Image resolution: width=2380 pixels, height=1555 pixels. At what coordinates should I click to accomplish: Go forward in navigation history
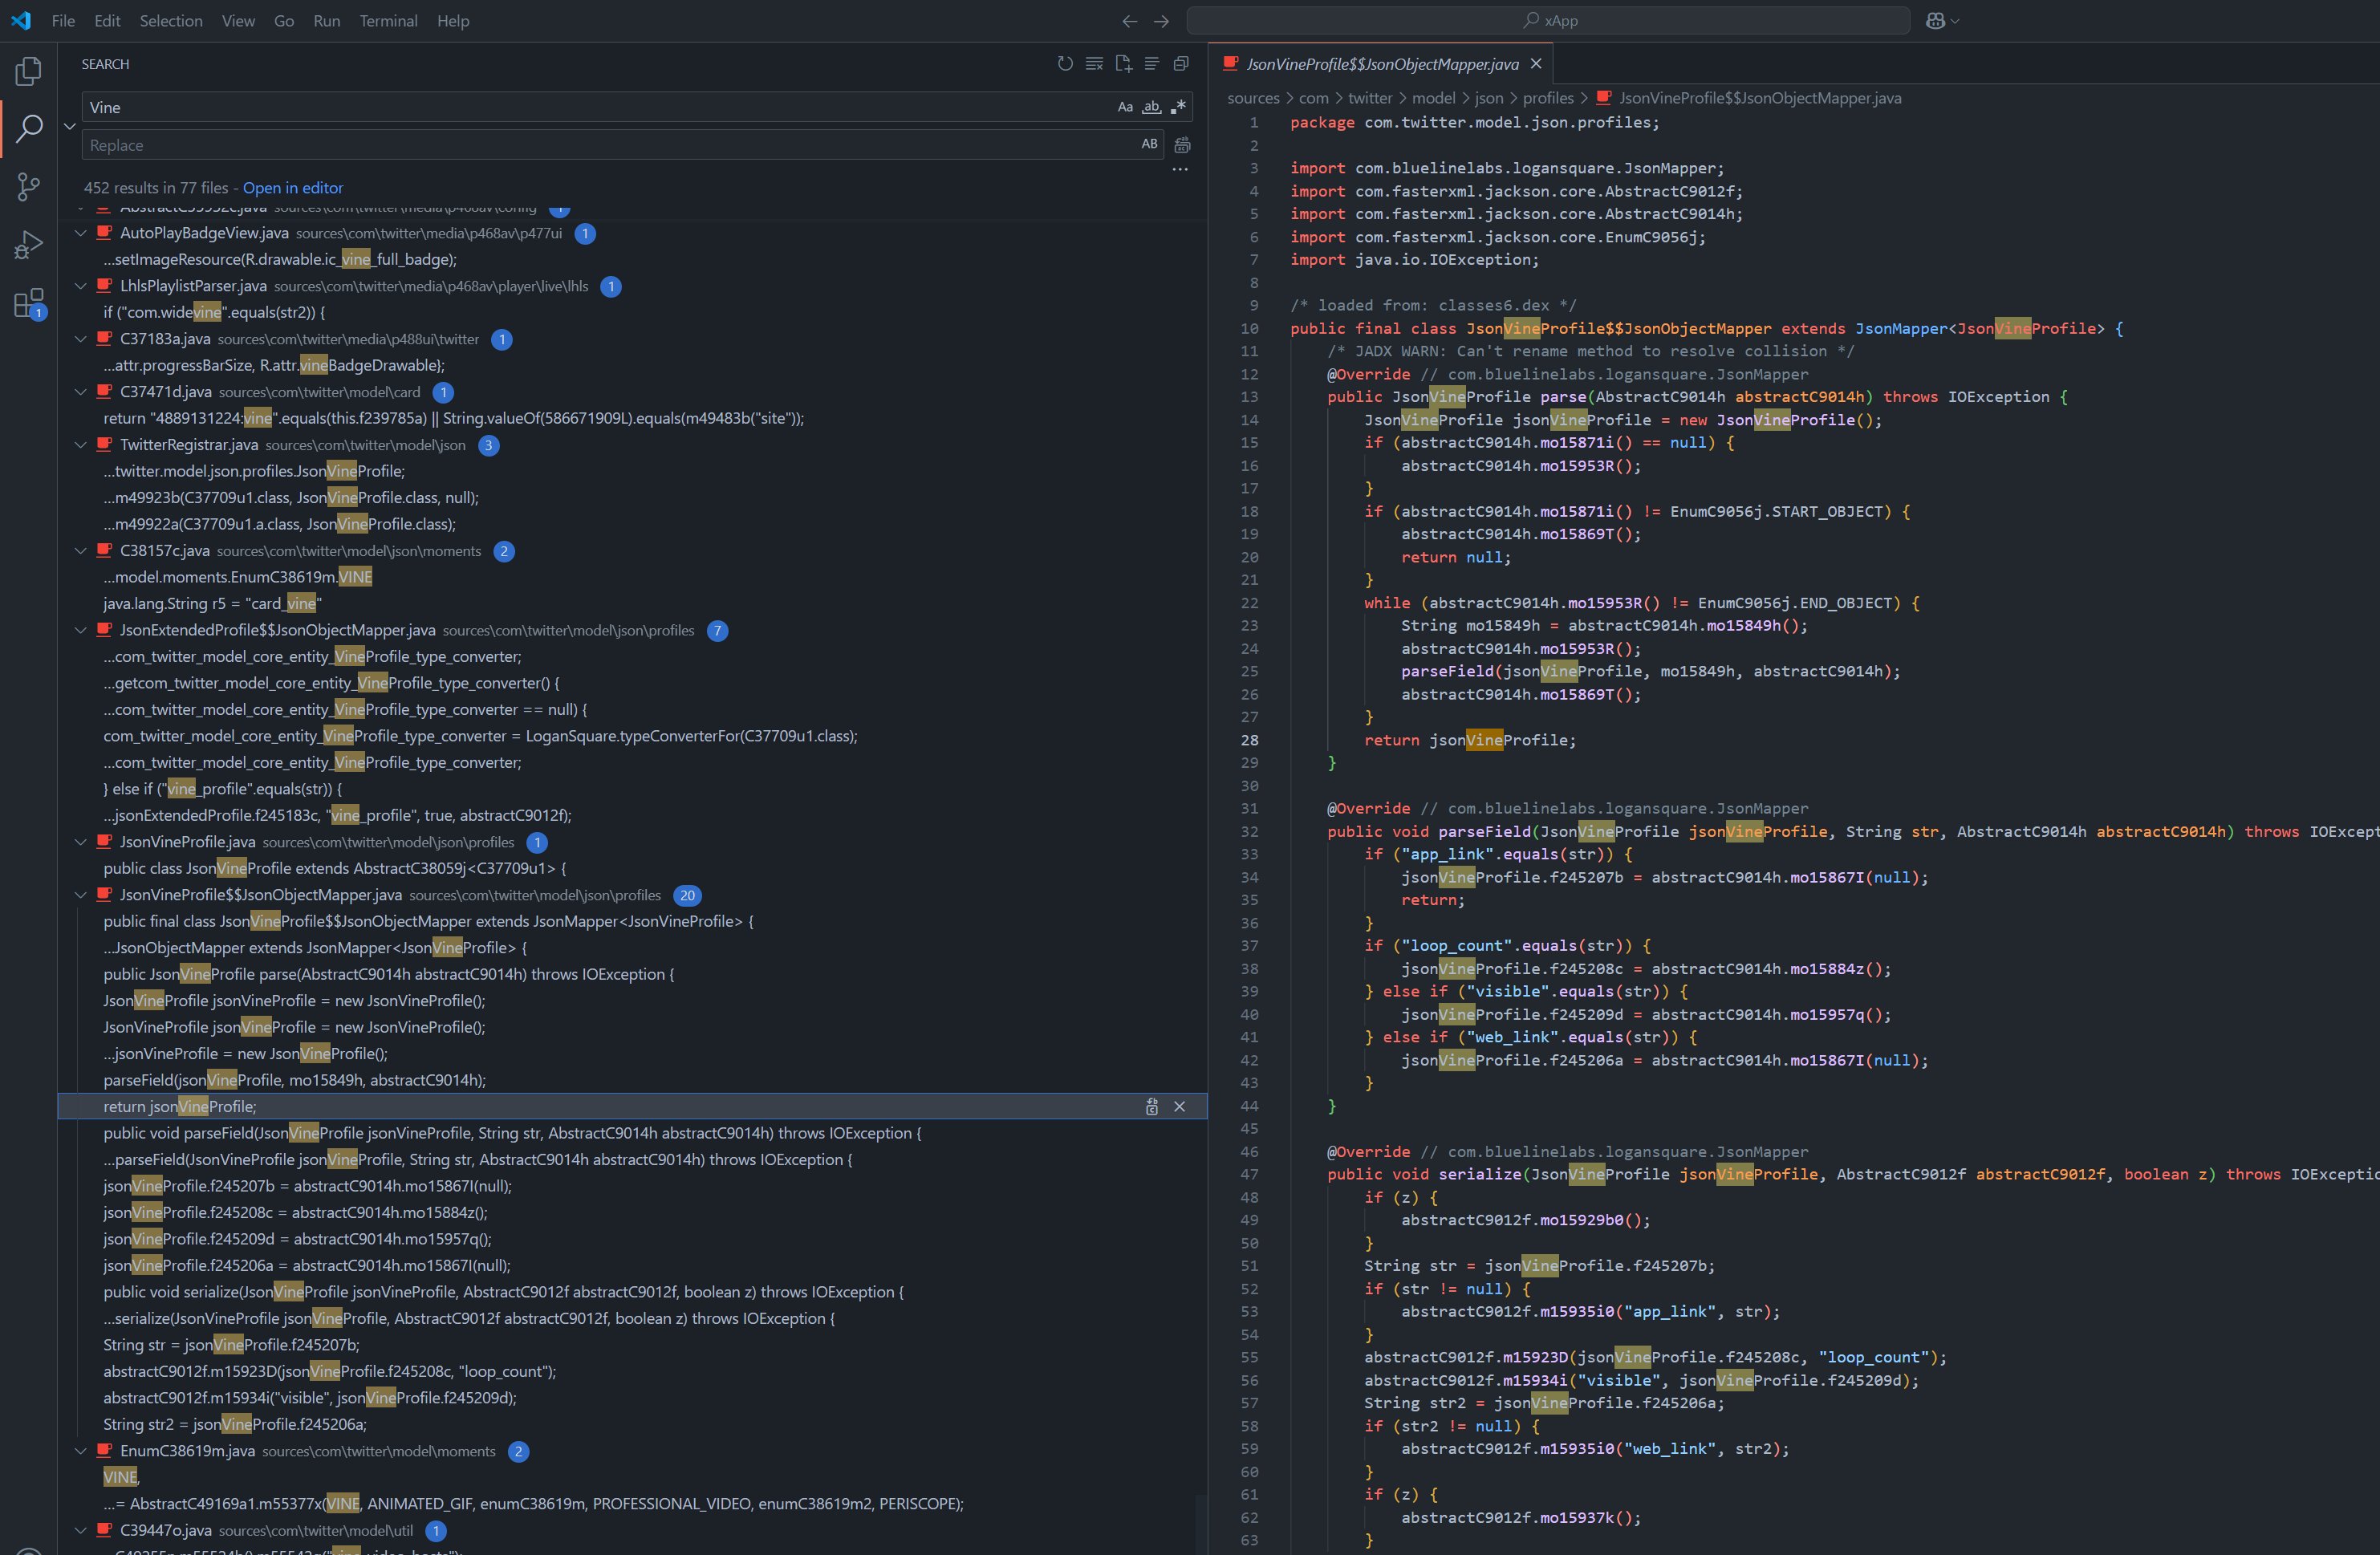(x=1161, y=21)
